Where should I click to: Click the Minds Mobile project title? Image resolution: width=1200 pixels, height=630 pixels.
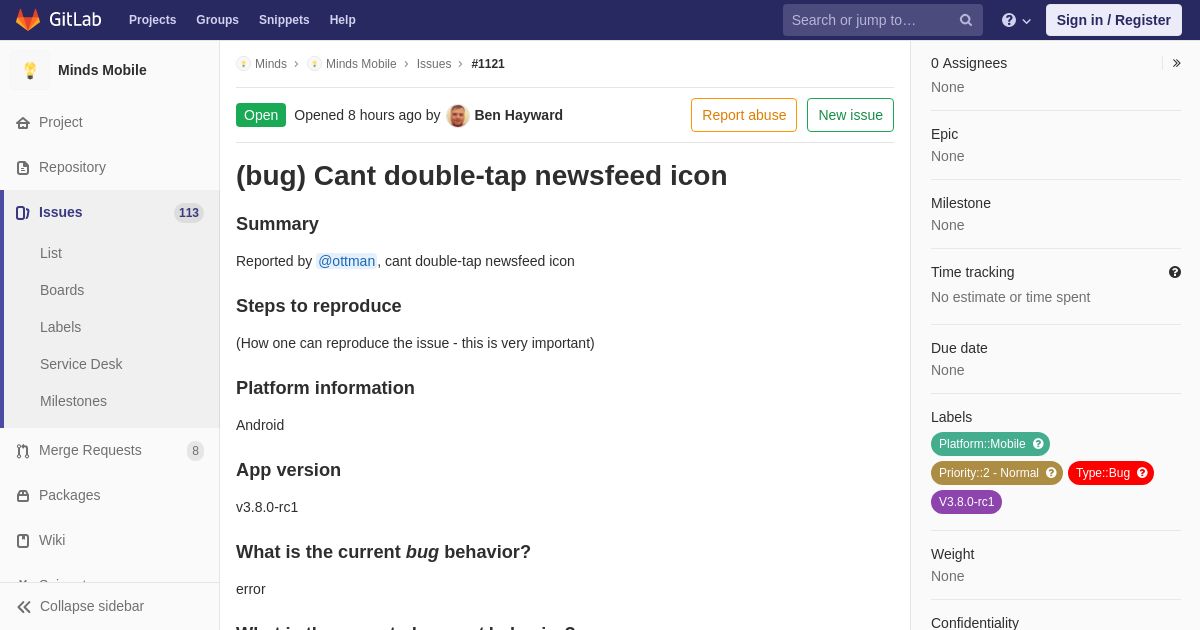pos(102,70)
